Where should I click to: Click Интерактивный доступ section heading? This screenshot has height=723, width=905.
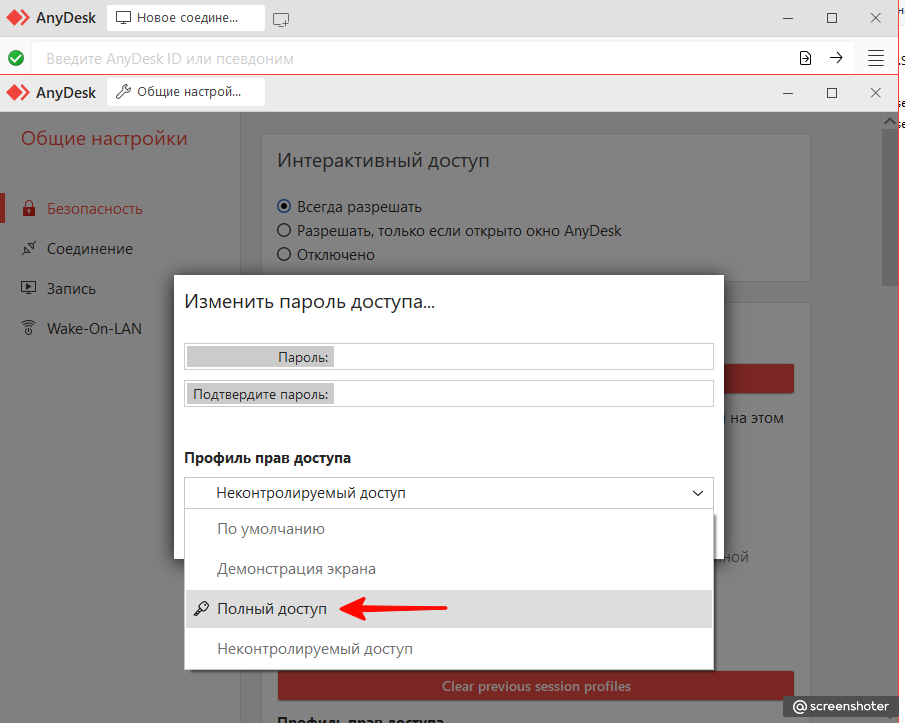click(383, 160)
